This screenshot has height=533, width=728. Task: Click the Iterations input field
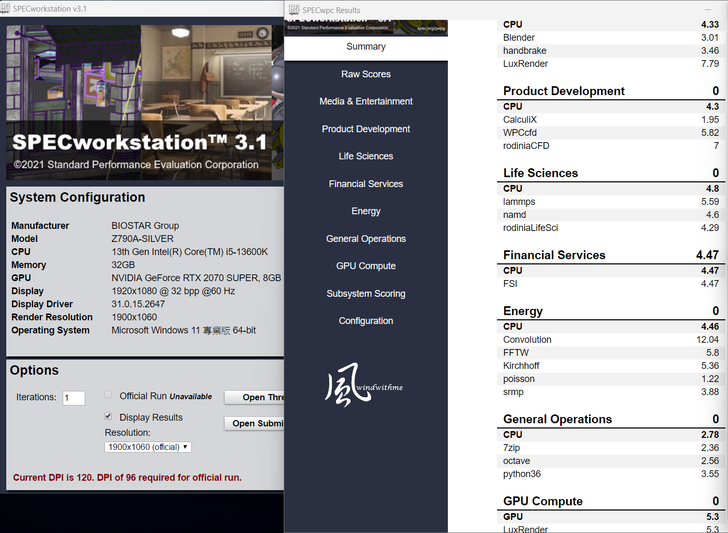pos(73,397)
